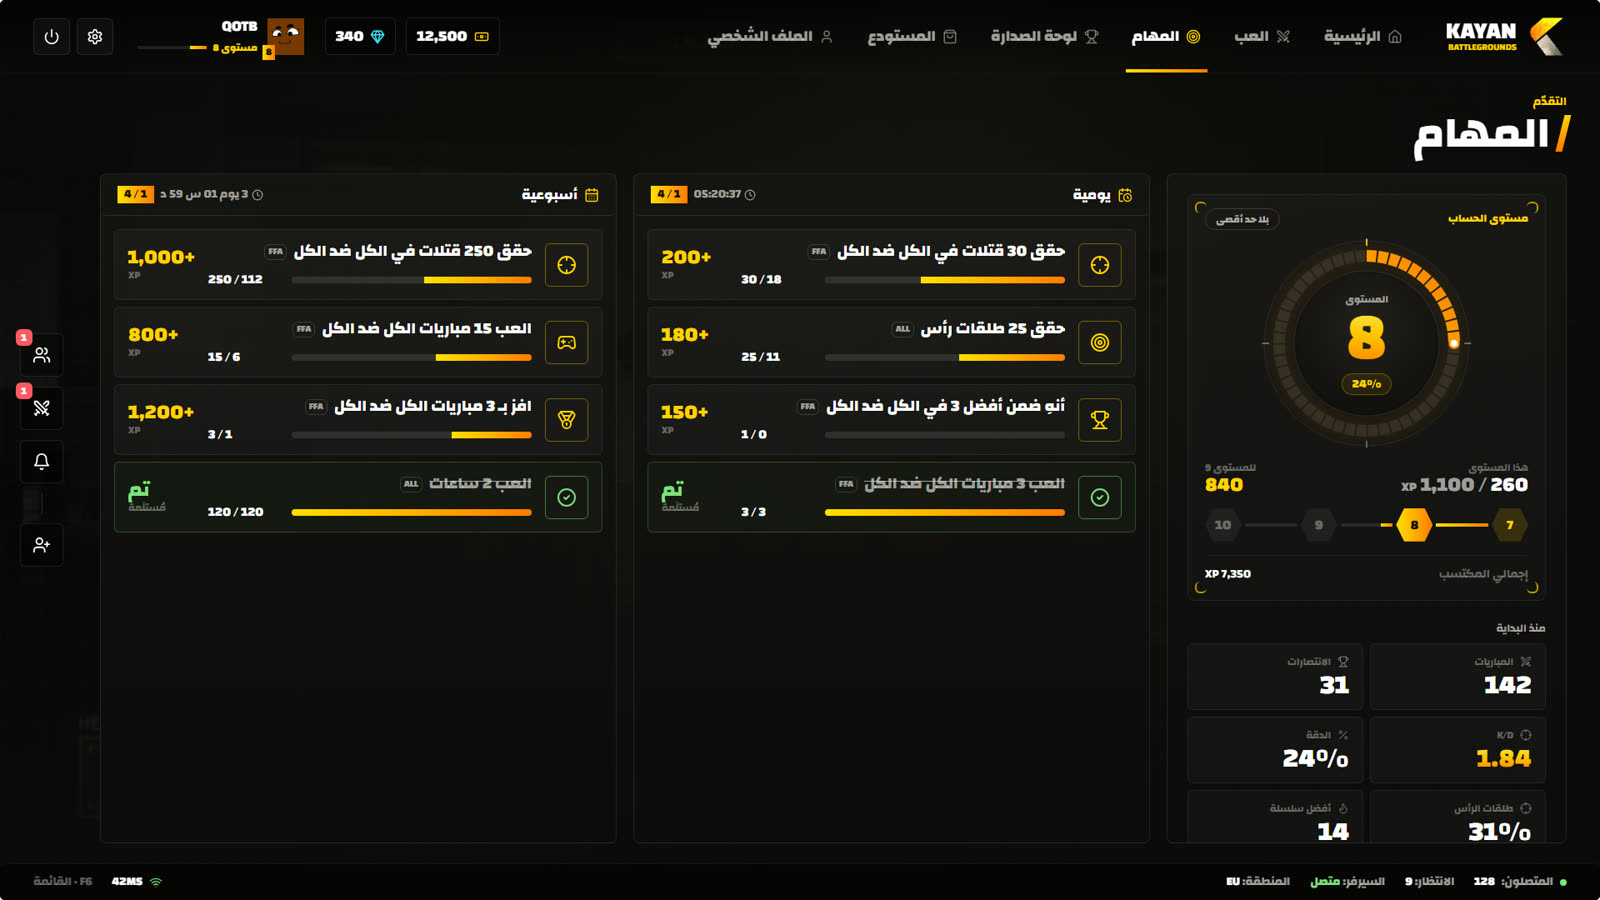Click crosshair icon of 30 kills daily mission

[1100, 265]
